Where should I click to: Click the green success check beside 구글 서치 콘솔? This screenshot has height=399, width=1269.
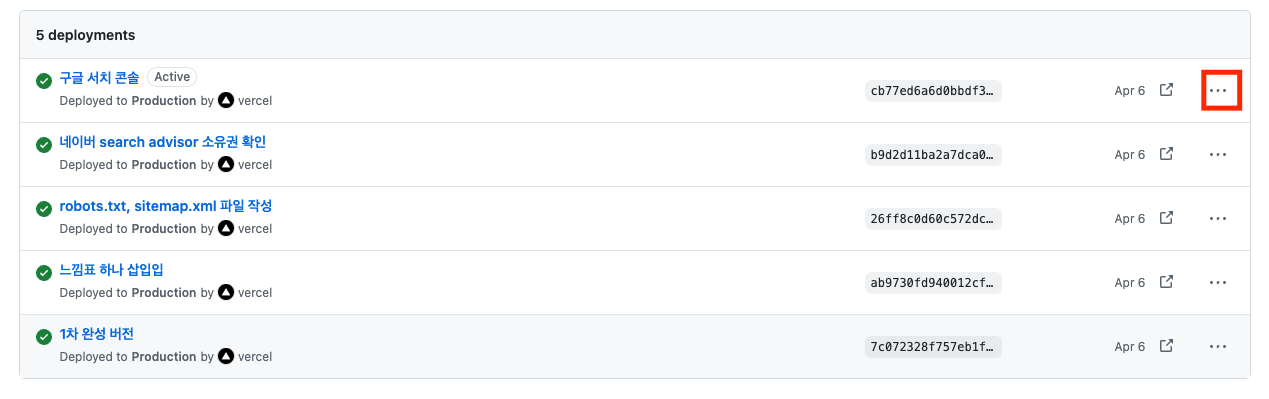pos(44,81)
